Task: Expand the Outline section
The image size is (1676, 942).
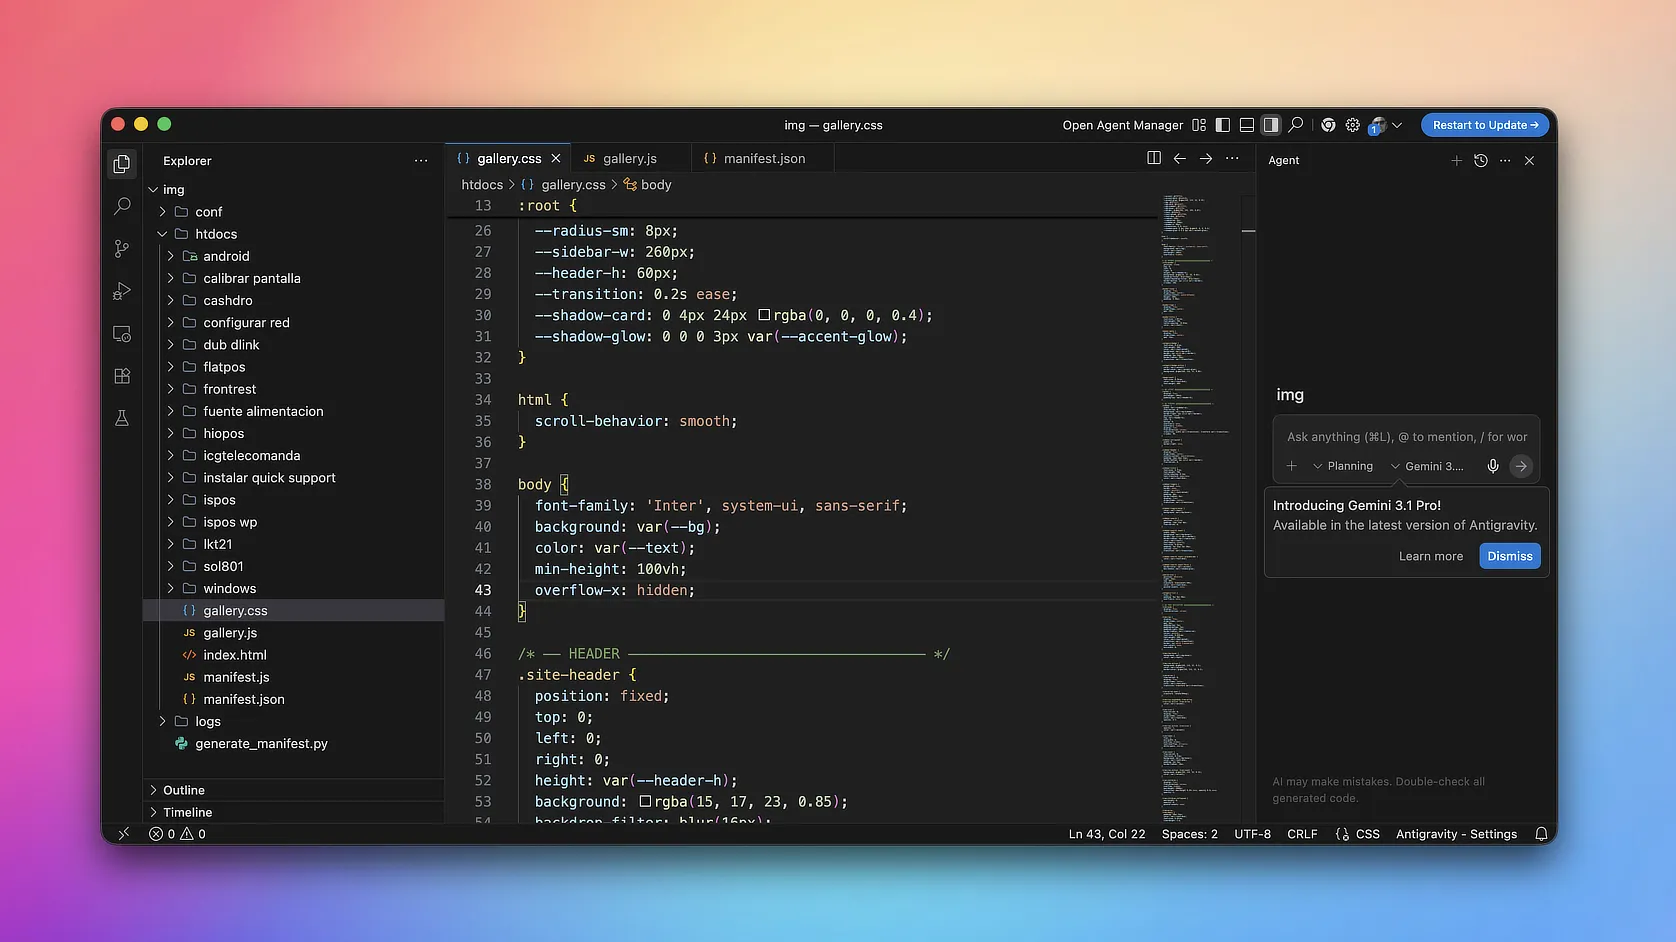Action: click(184, 790)
